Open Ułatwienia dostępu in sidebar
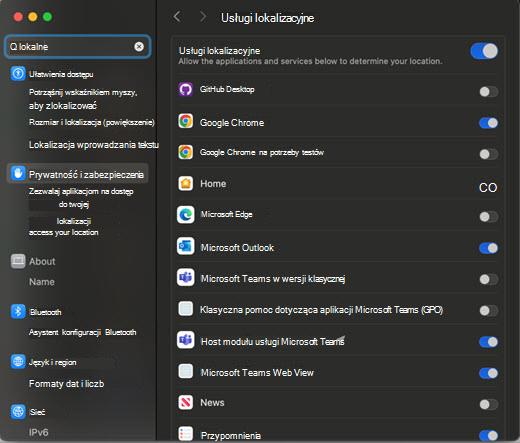 [x=61, y=74]
